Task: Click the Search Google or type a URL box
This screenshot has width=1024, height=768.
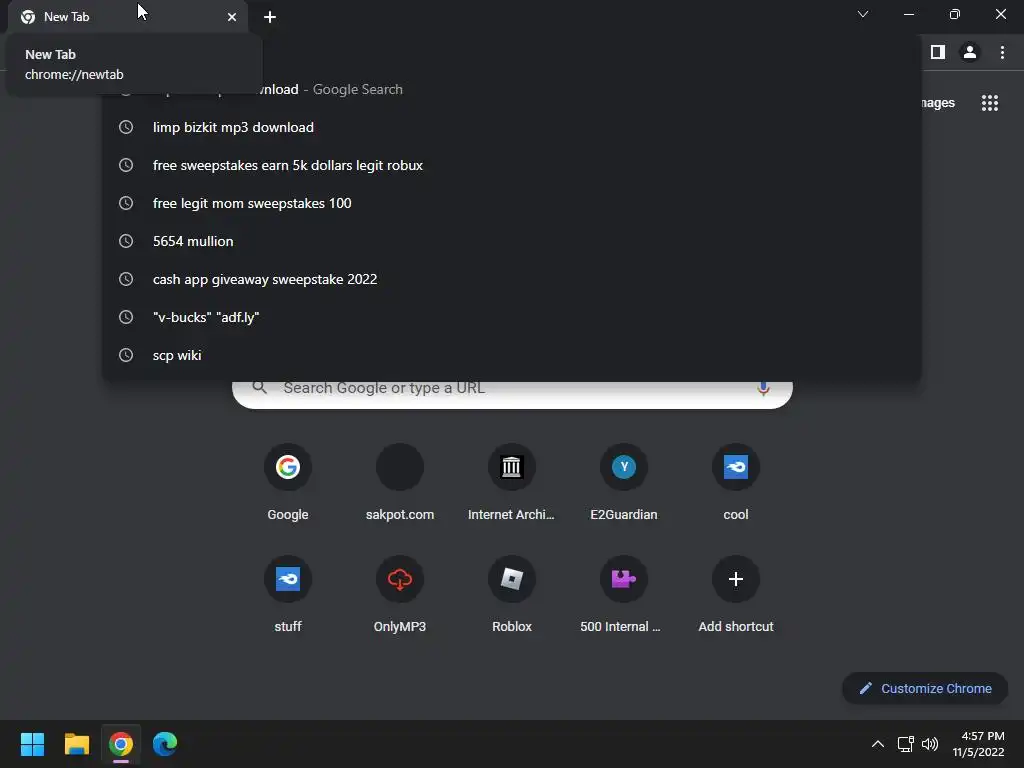Action: click(x=513, y=394)
